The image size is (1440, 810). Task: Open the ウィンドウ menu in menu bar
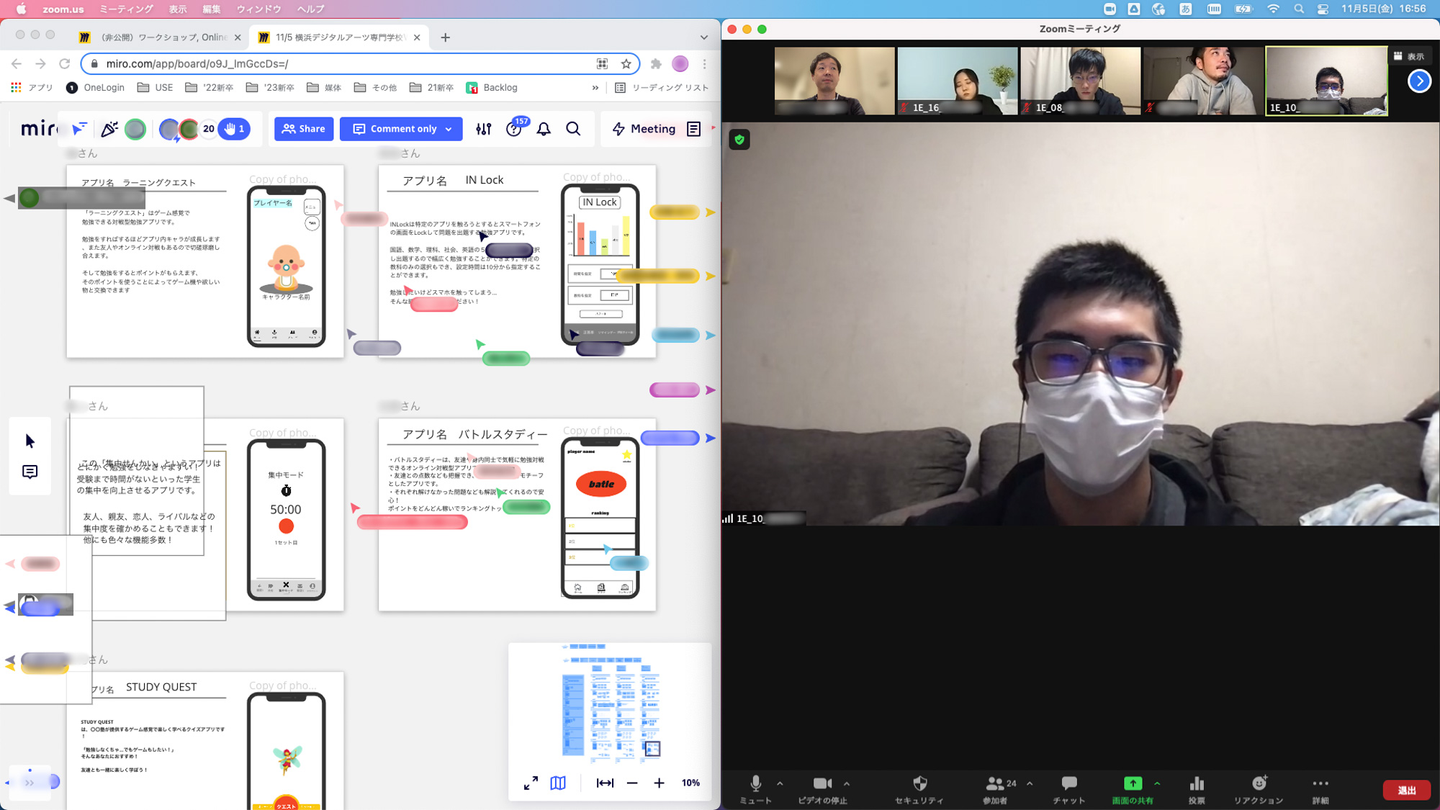click(259, 9)
